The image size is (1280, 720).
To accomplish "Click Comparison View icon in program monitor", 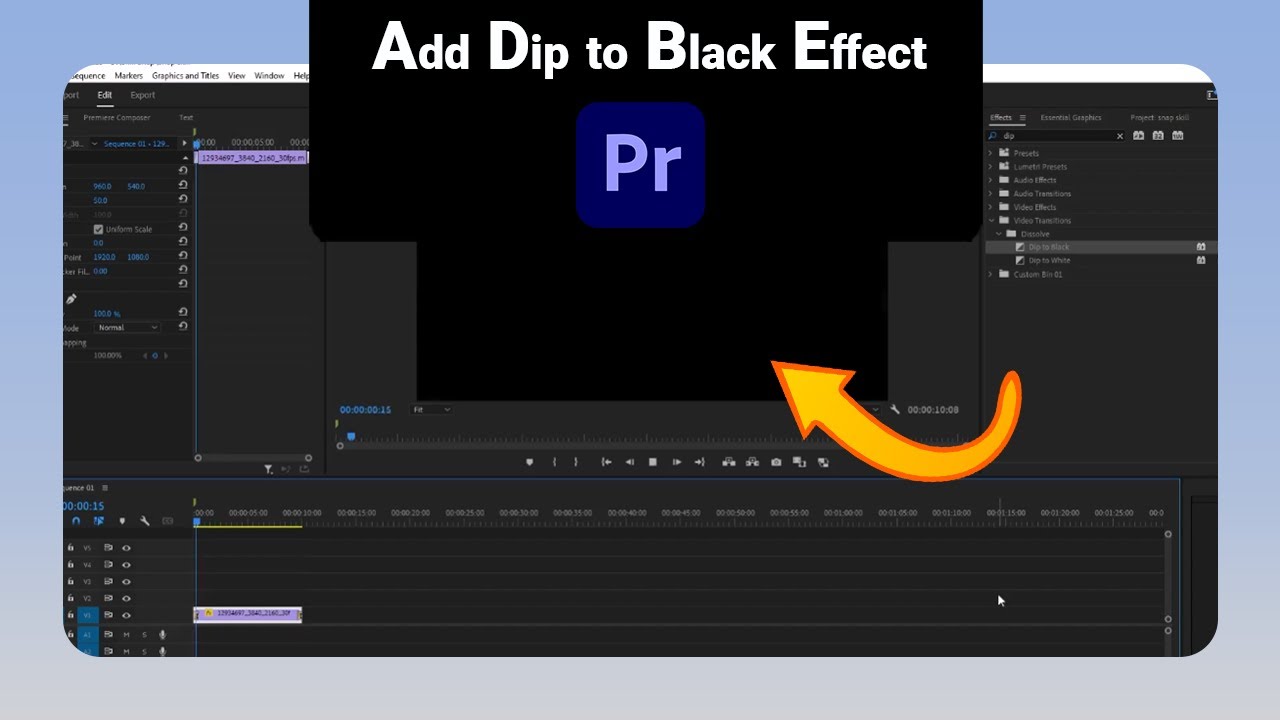I will point(799,462).
